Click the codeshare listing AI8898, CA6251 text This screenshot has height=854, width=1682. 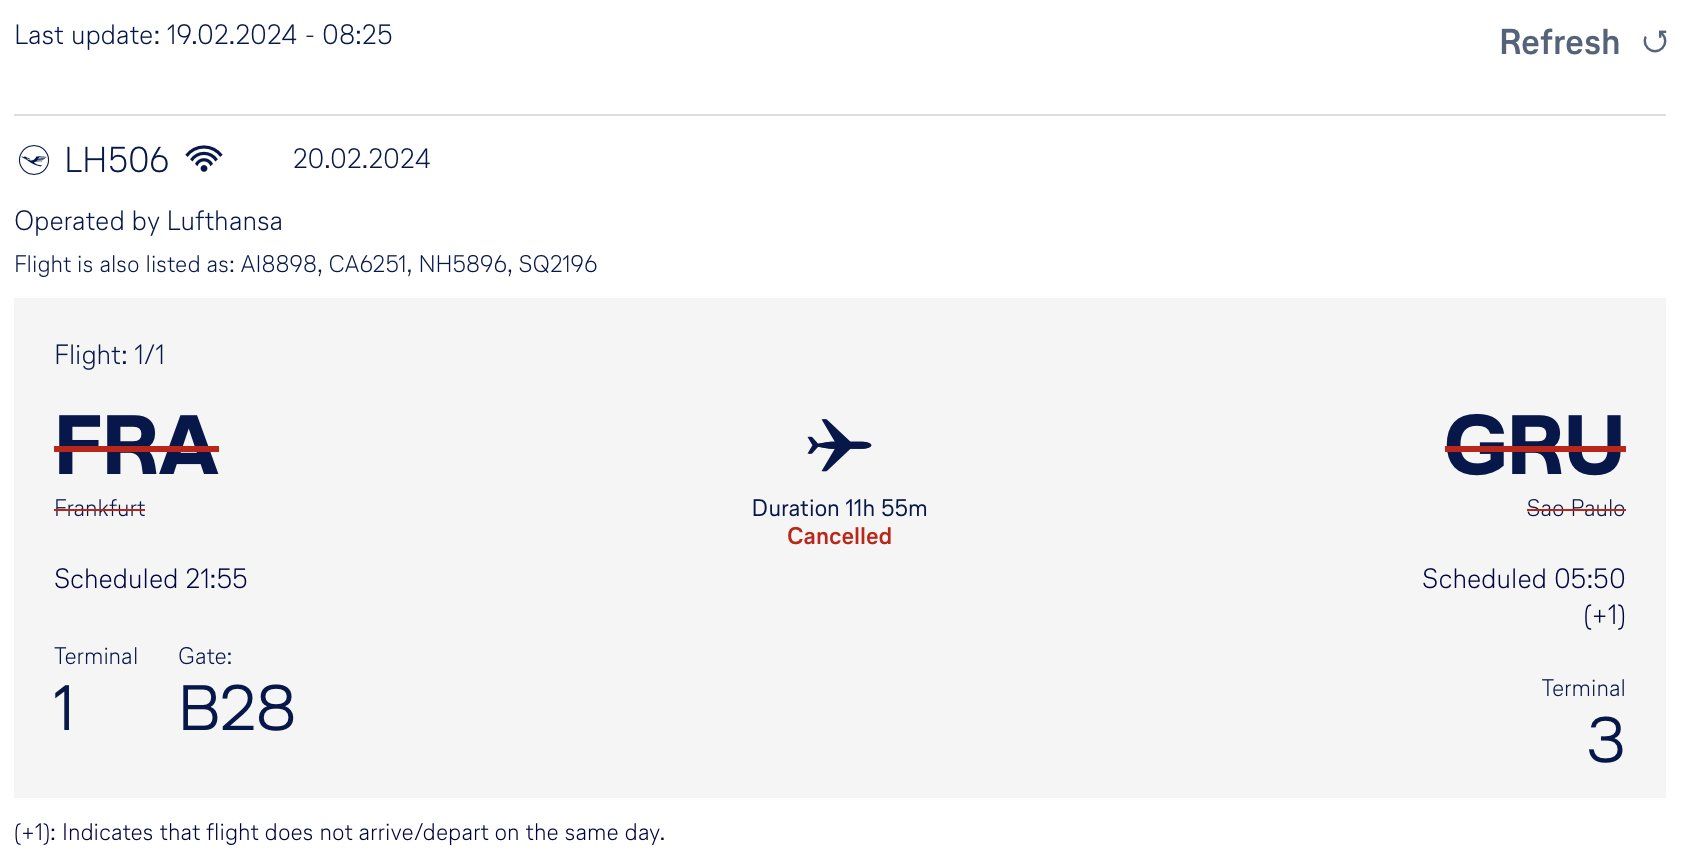[324, 264]
